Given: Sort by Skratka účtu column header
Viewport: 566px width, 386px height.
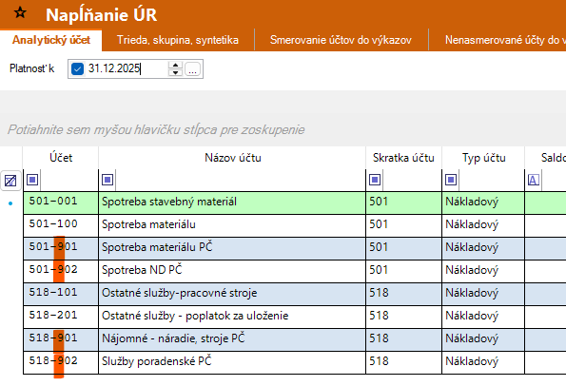Looking at the screenshot, I should click(404, 158).
